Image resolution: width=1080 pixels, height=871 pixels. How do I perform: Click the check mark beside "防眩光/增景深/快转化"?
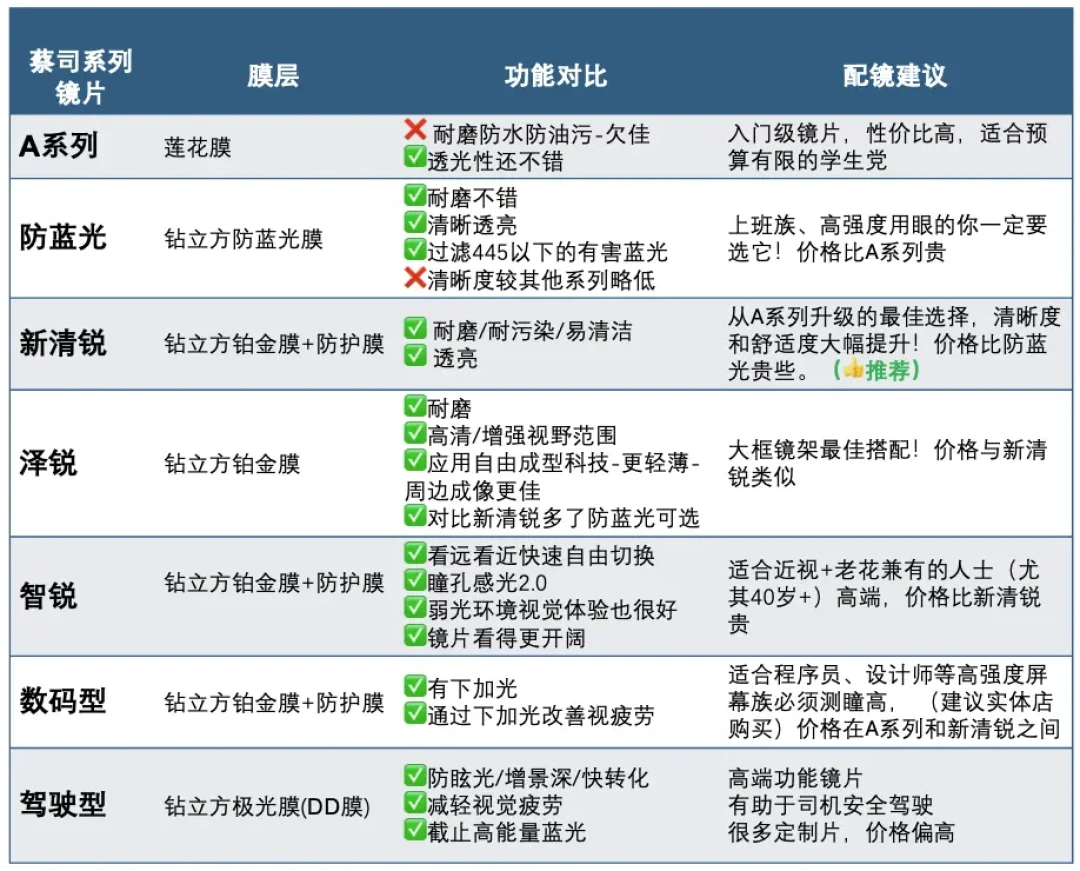[415, 775]
